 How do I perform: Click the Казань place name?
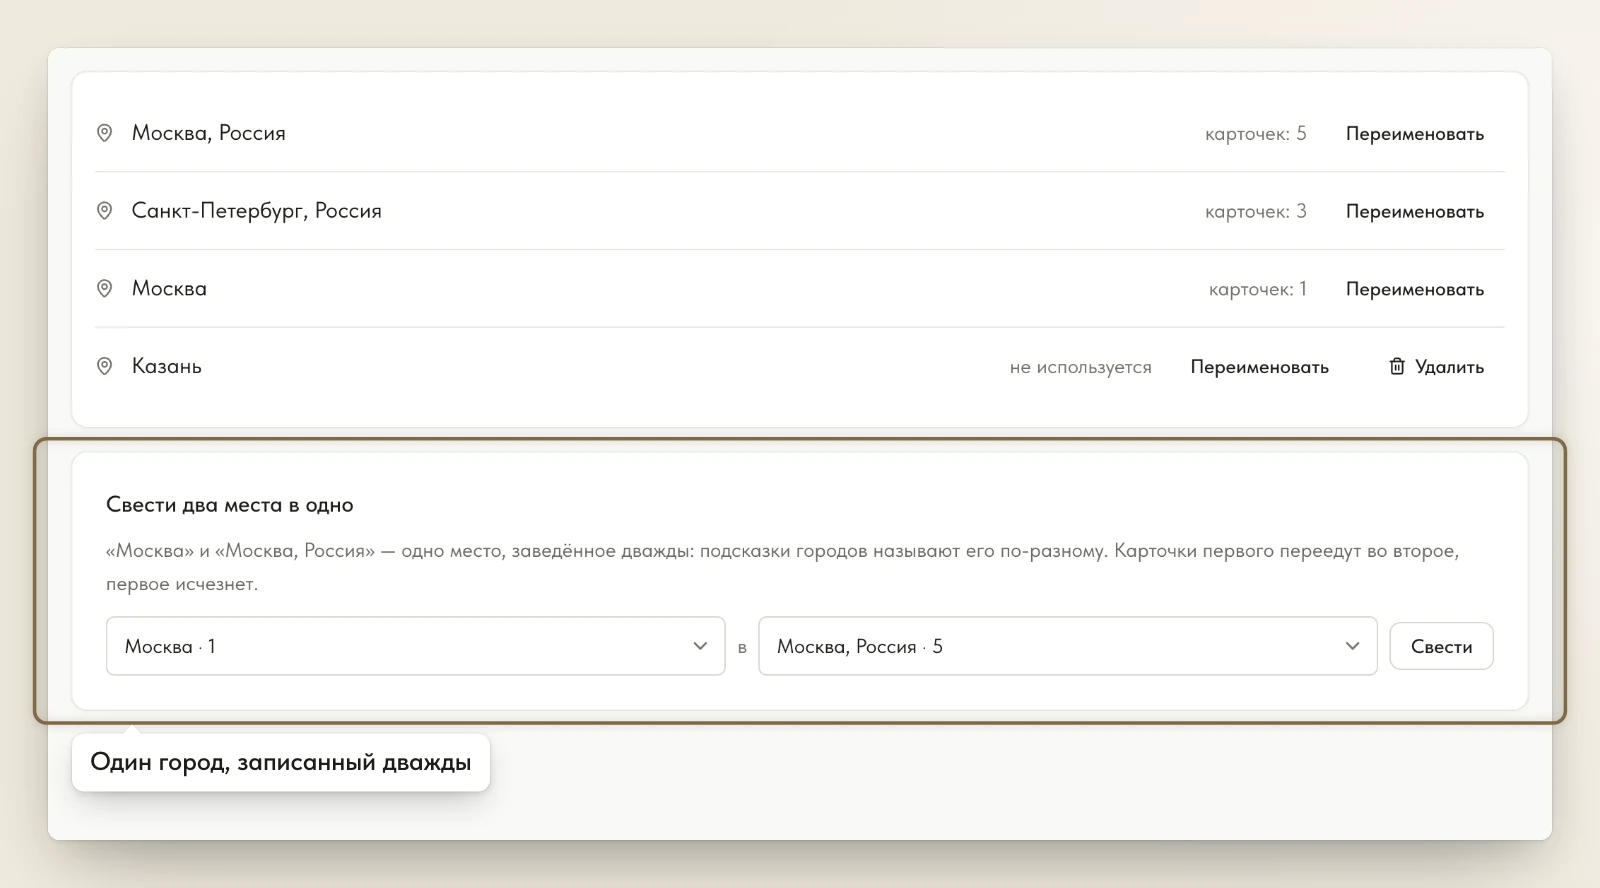[x=166, y=366]
